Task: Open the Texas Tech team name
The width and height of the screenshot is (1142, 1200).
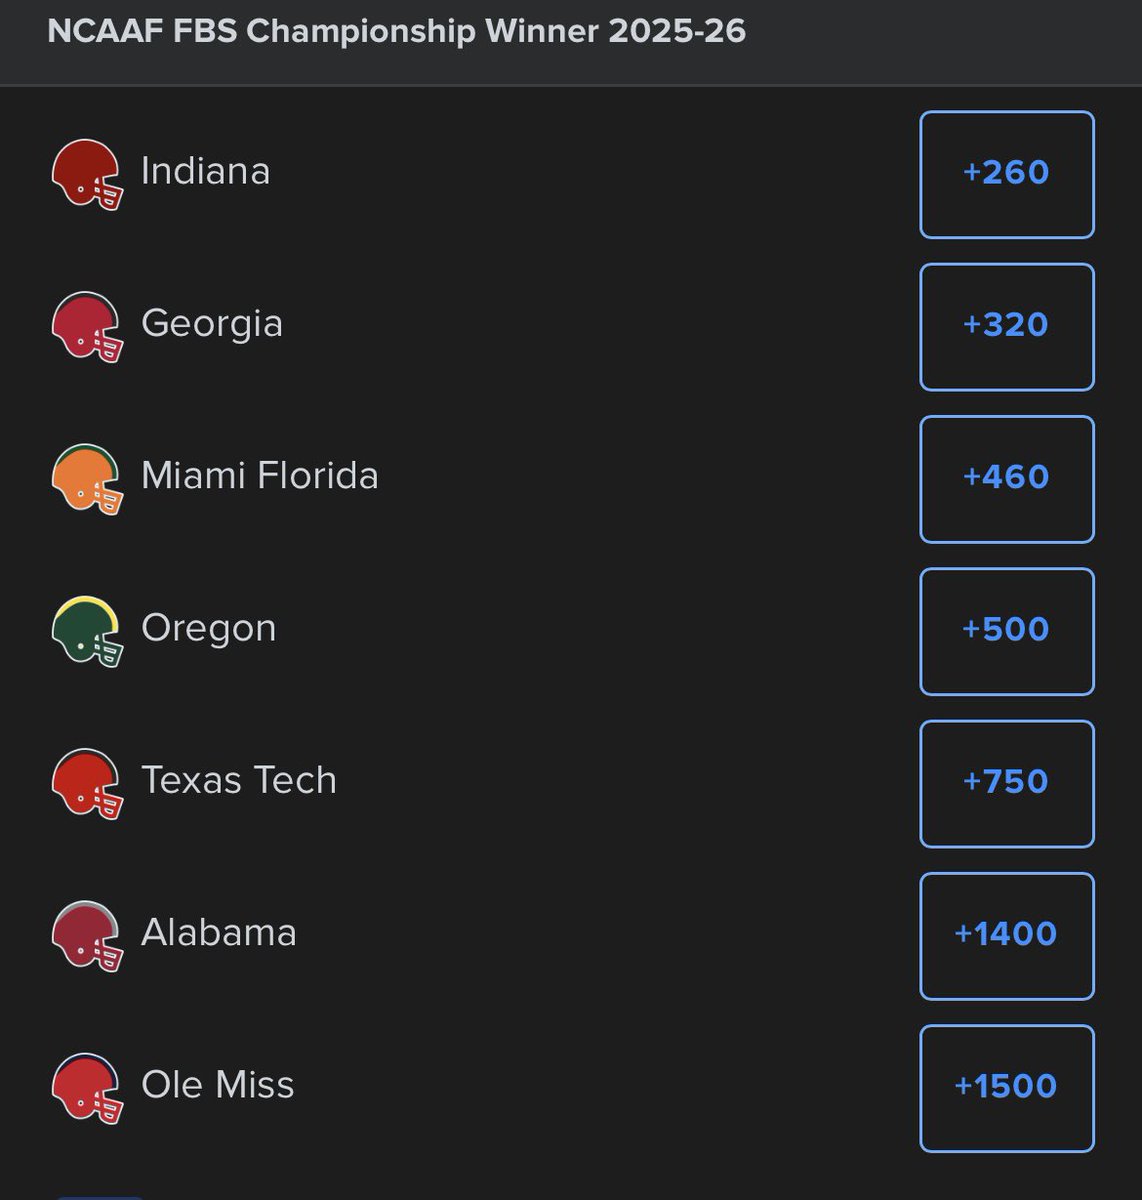Action: 239,780
